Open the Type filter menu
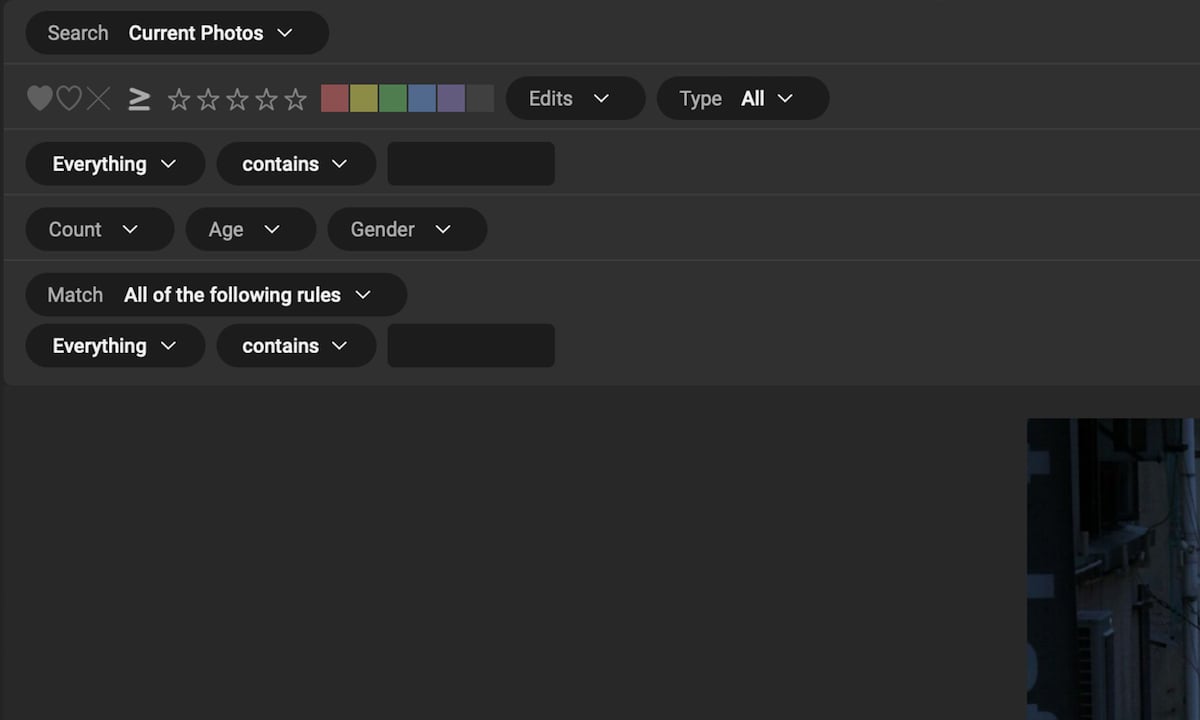The width and height of the screenshot is (1200, 720). 742,98
